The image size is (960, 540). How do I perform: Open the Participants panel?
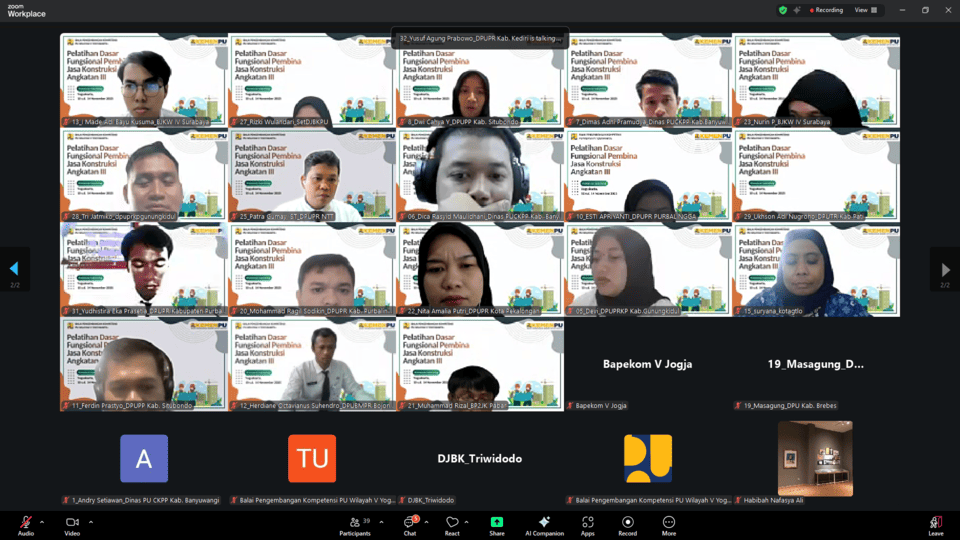354,523
